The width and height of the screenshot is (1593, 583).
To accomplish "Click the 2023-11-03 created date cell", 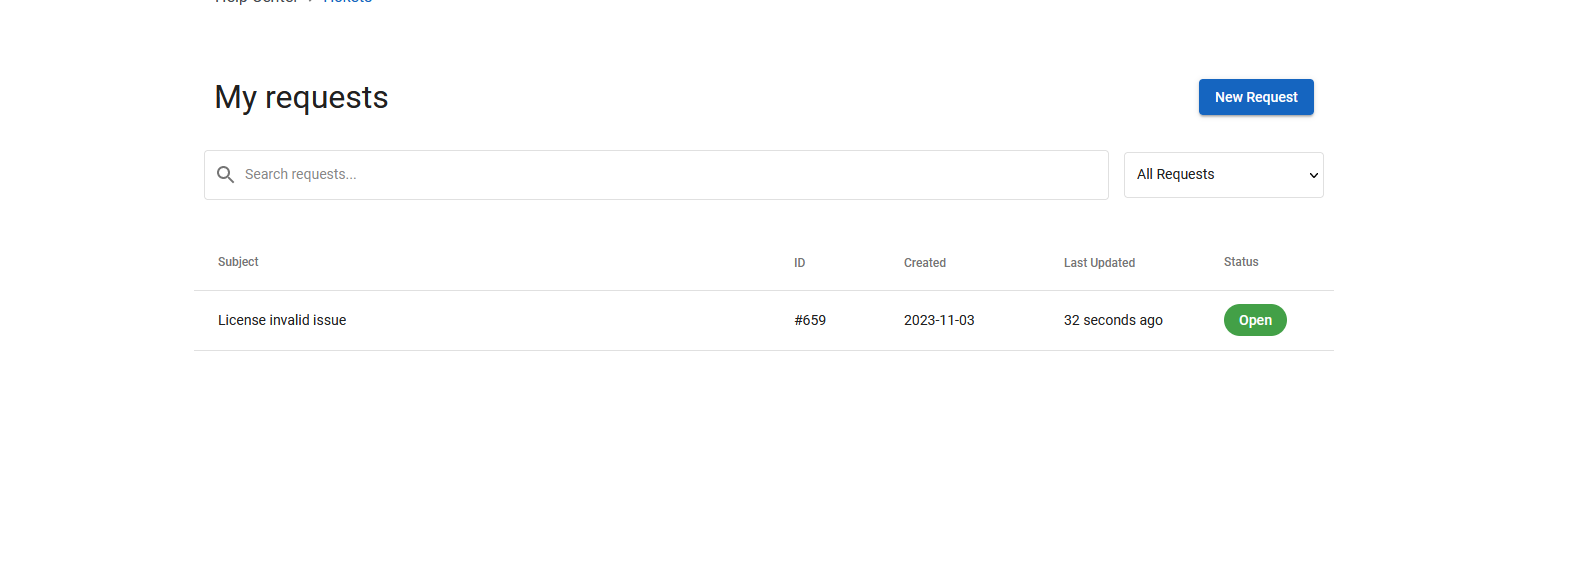I will point(939,320).
